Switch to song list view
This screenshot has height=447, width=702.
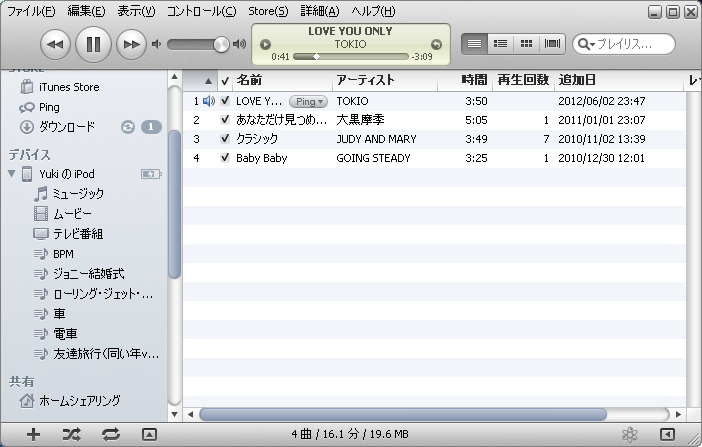pos(474,44)
